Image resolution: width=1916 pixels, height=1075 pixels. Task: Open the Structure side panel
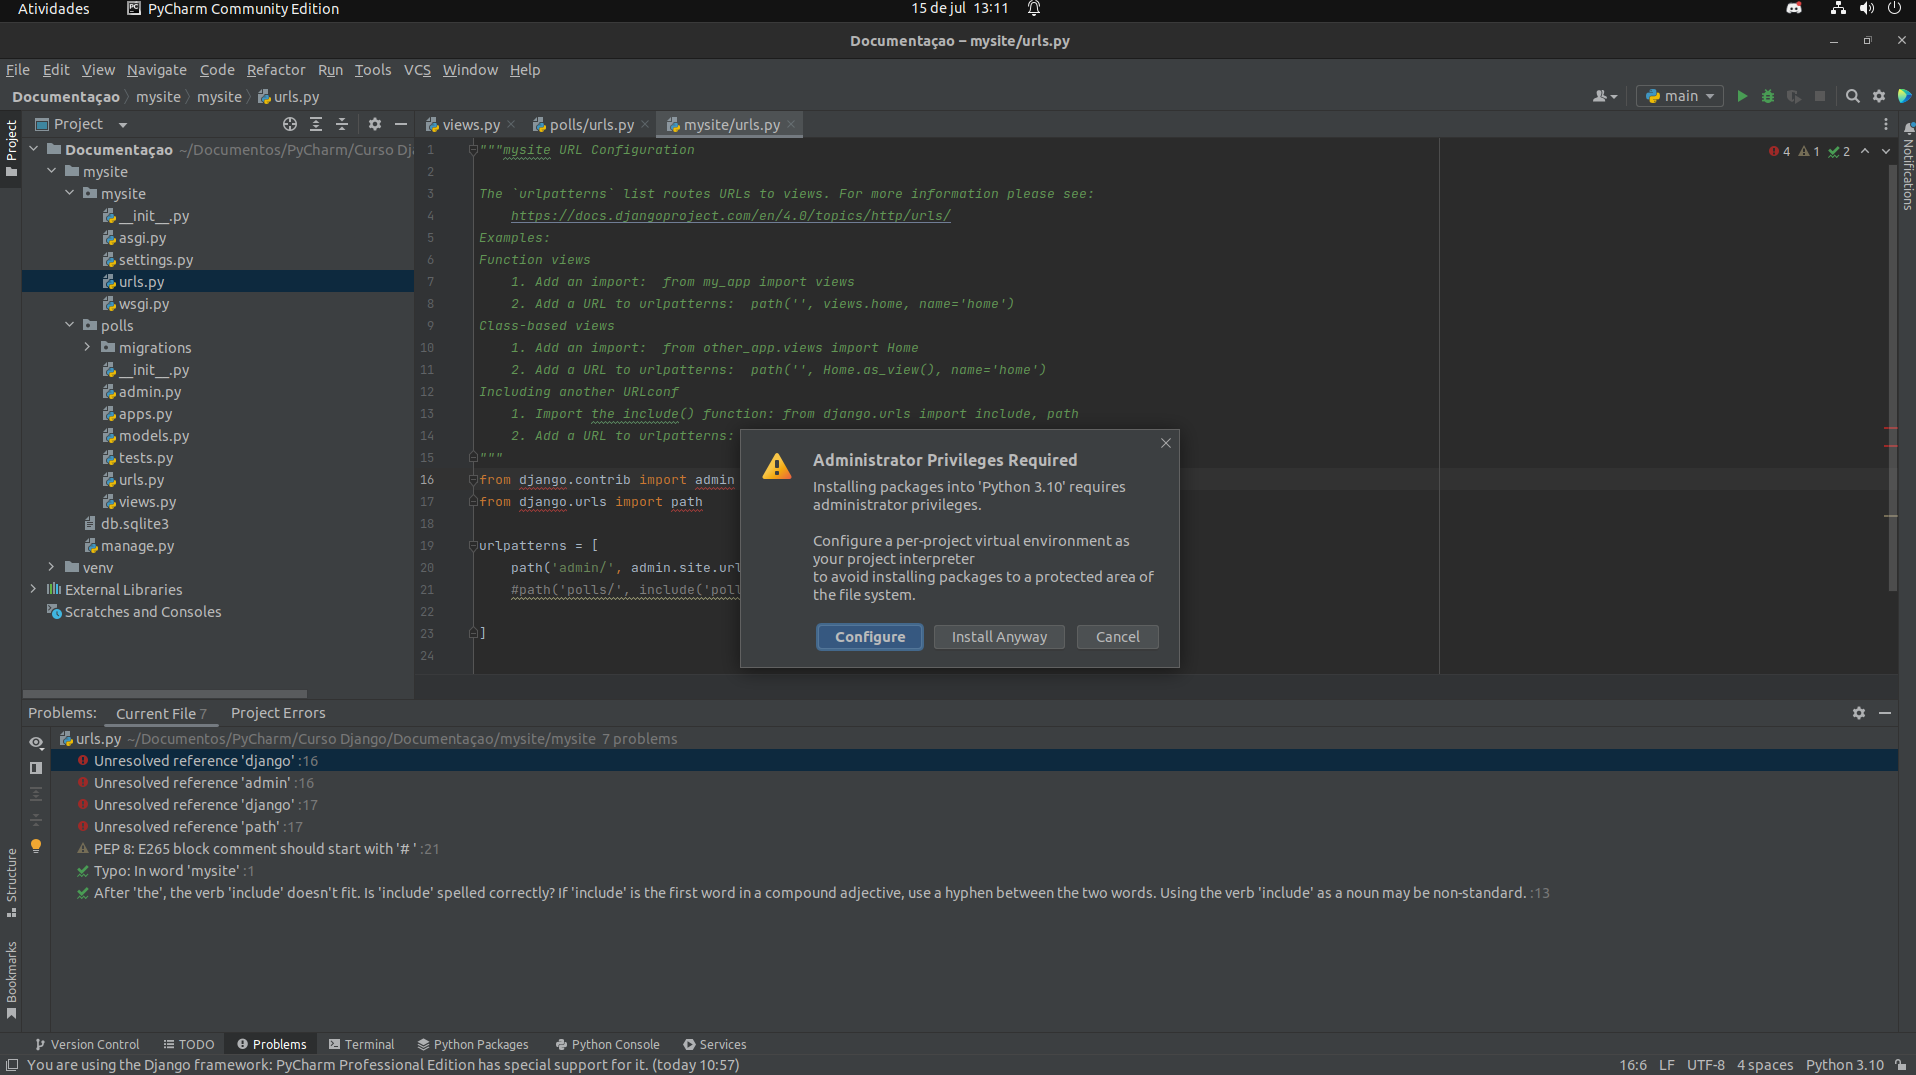(11, 883)
